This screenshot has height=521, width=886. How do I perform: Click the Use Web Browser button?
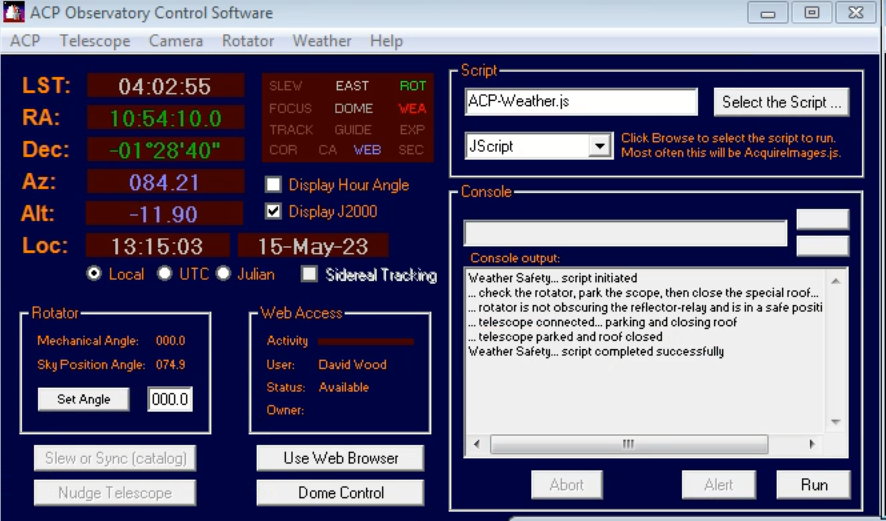340,458
